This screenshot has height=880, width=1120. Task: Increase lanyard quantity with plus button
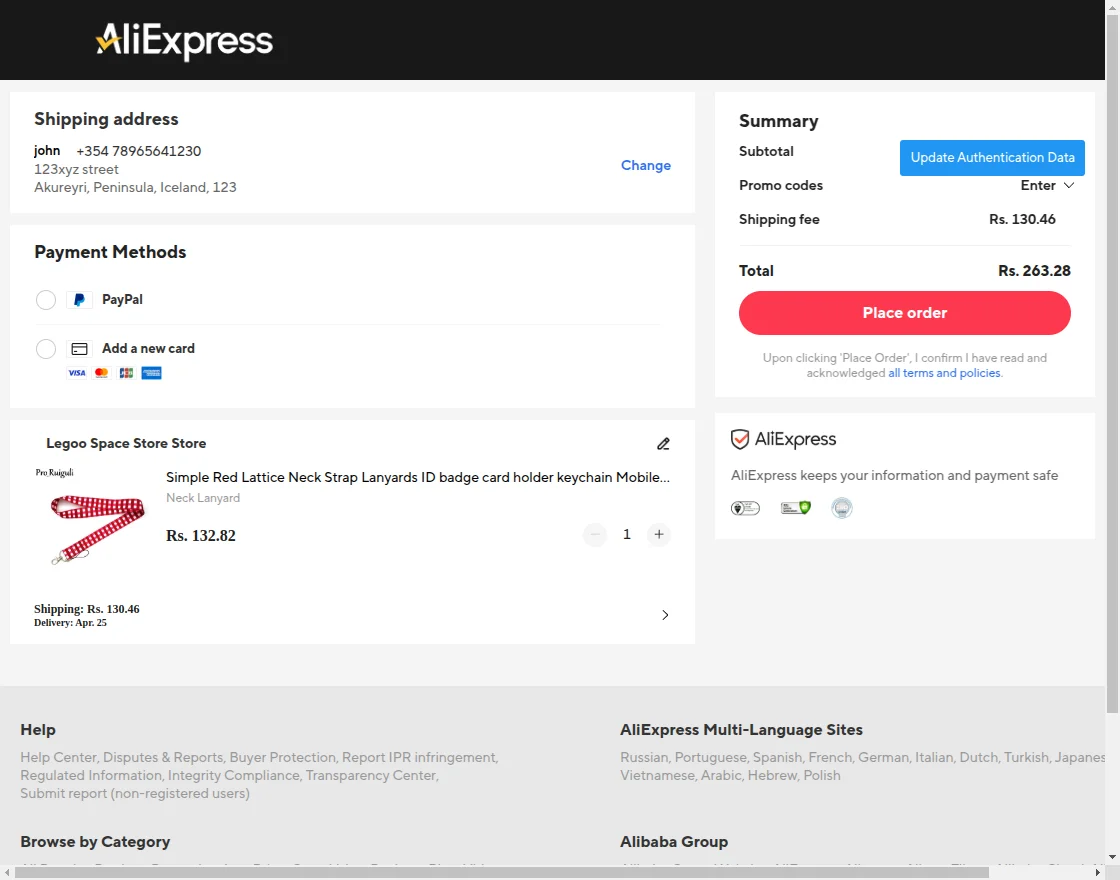[x=659, y=534]
